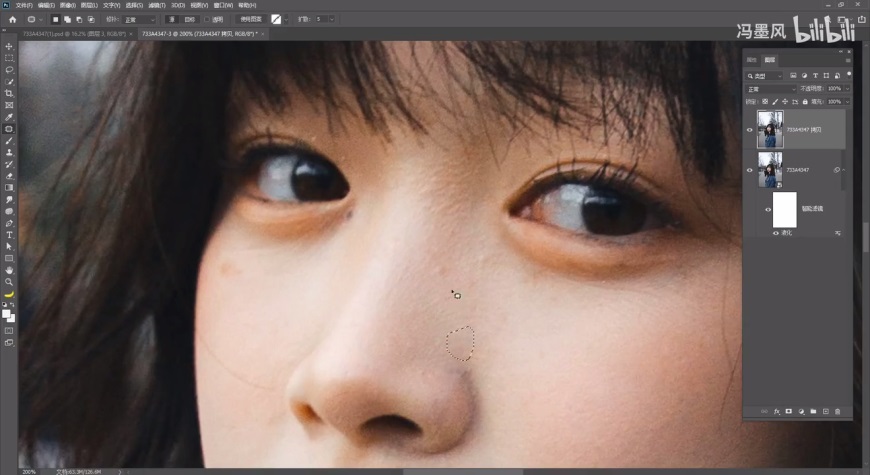Select the History Brush tool
This screenshot has width=870, height=475.
9,164
